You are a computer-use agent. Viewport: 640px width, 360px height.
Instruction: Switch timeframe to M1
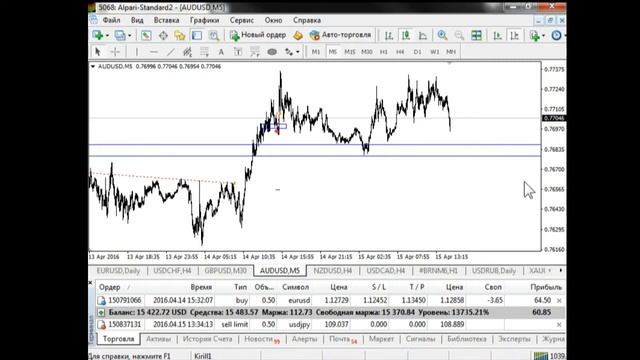click(316, 52)
